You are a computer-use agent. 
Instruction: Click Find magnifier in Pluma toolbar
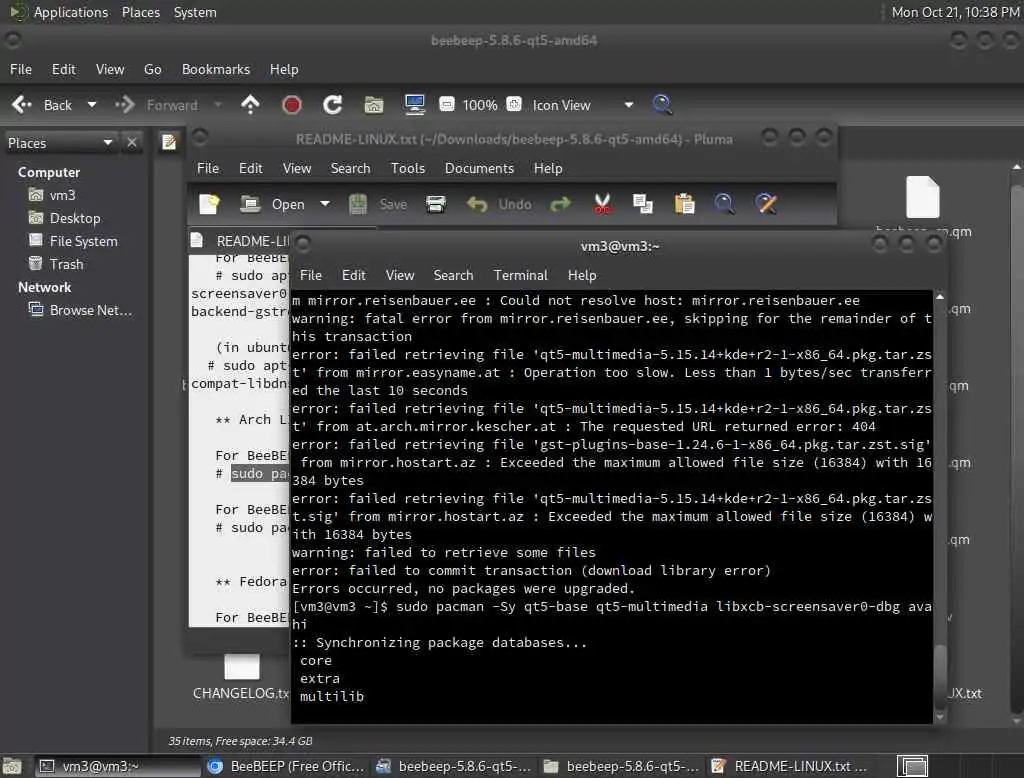pos(725,204)
